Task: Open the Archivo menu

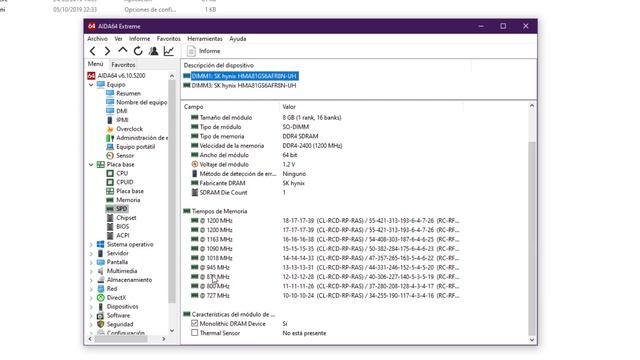Action: click(x=98, y=39)
